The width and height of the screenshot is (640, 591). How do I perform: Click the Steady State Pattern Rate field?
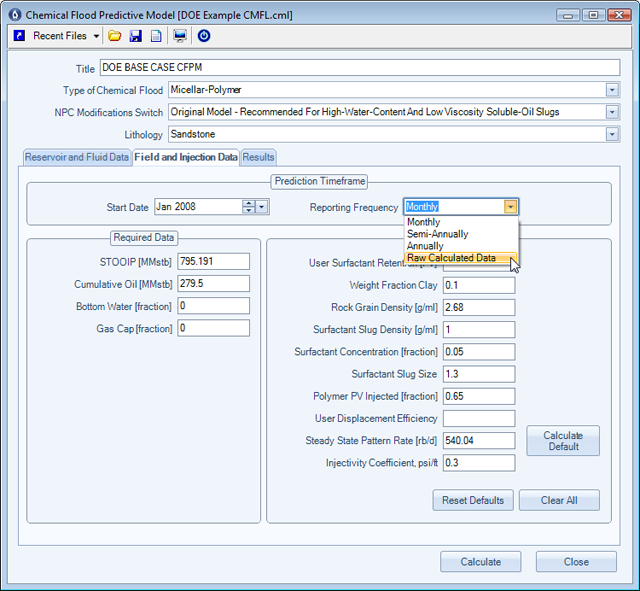click(479, 441)
